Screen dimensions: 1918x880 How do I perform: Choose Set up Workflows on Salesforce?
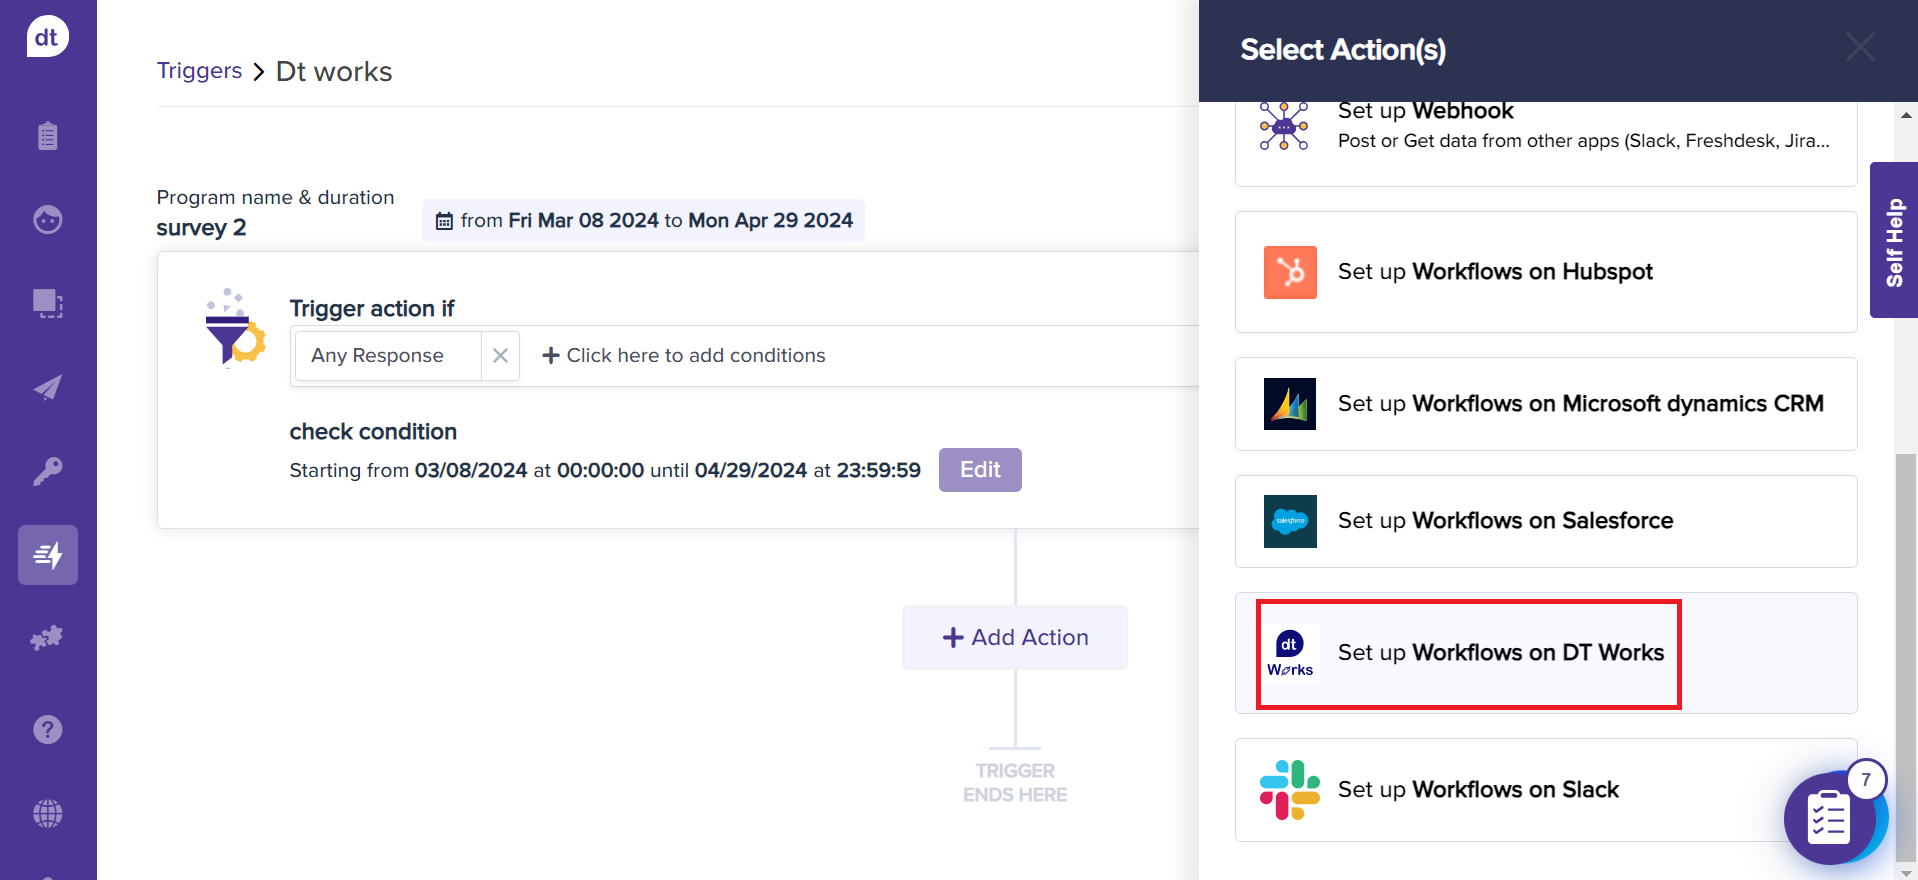pos(1545,521)
